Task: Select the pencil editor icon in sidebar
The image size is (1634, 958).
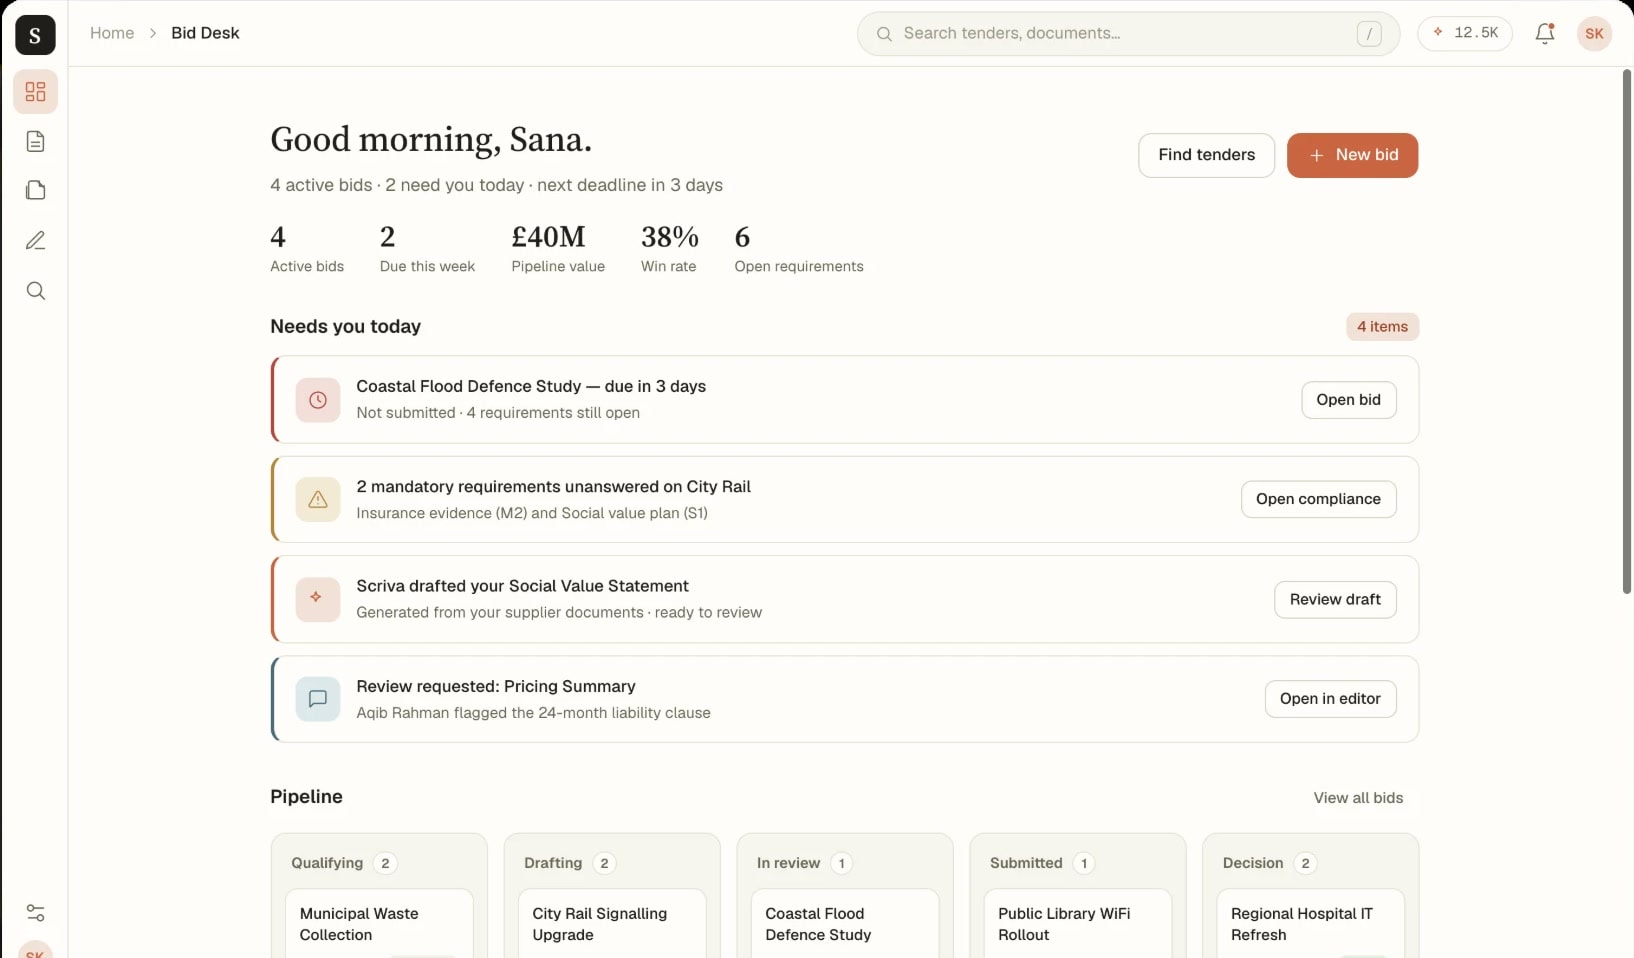Action: coord(36,241)
